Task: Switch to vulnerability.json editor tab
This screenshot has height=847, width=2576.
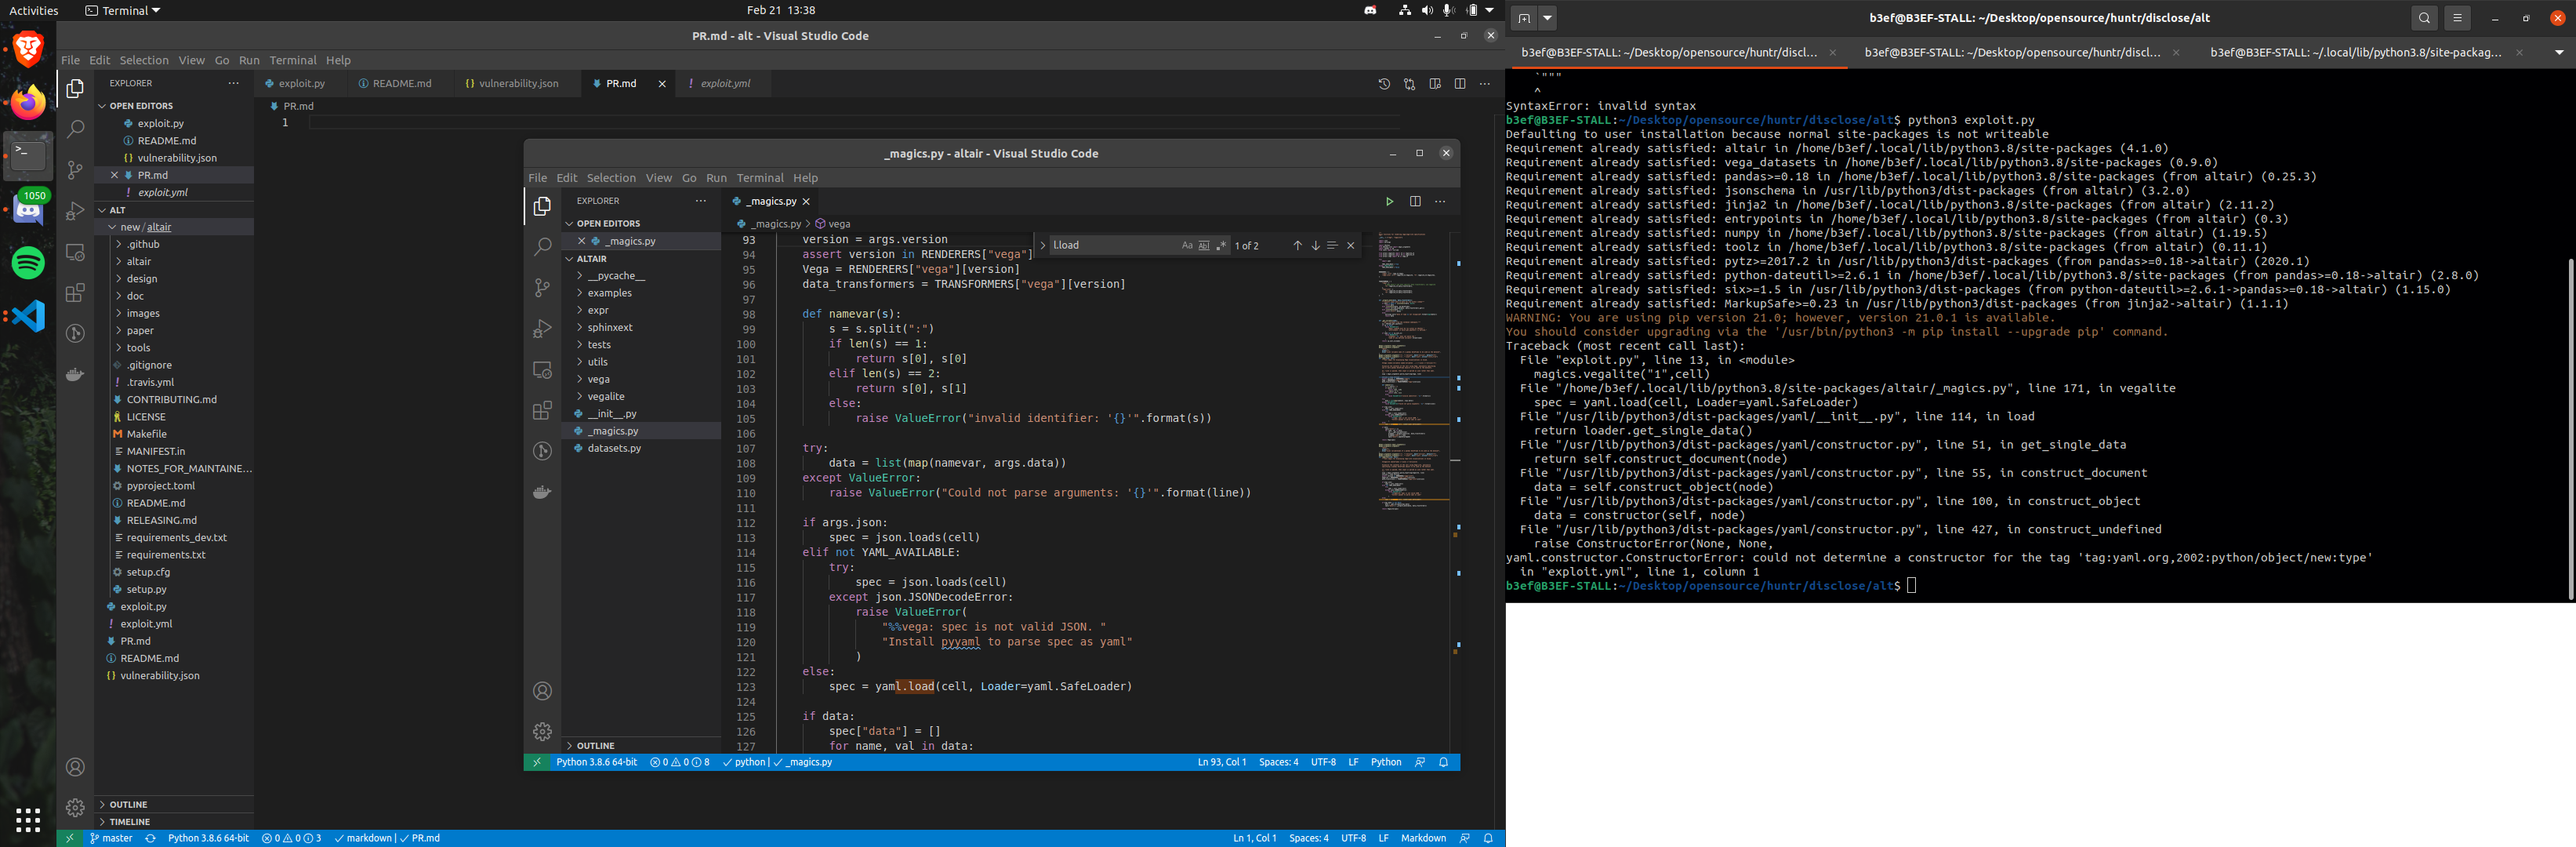Action: (x=518, y=84)
